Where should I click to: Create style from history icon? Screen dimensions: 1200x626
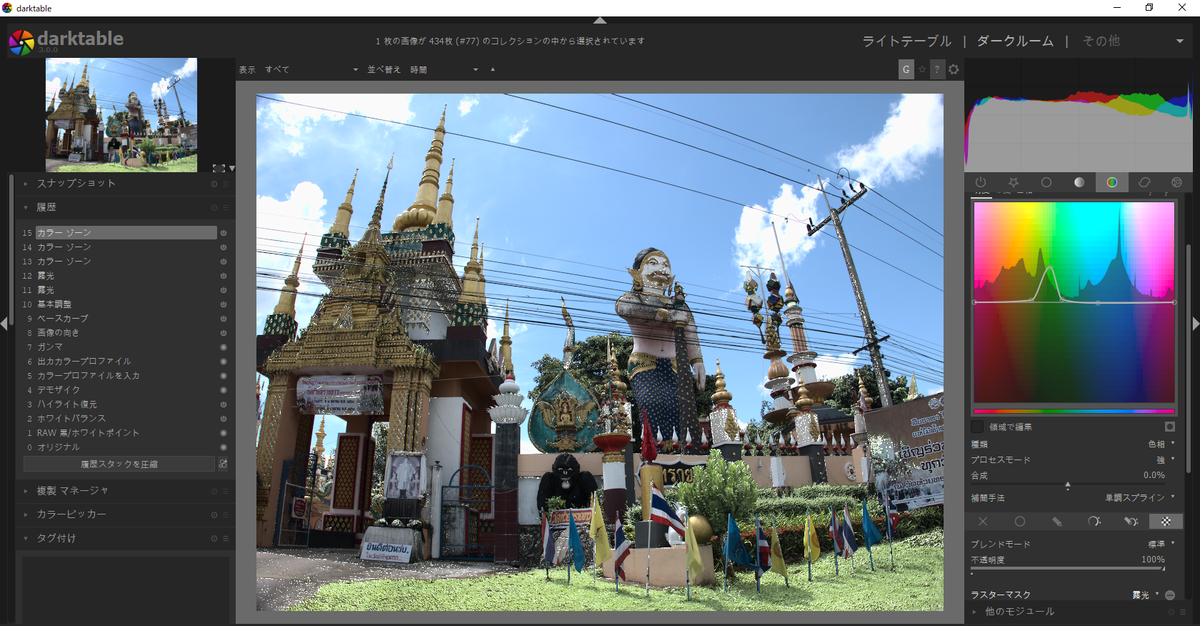click(x=223, y=464)
